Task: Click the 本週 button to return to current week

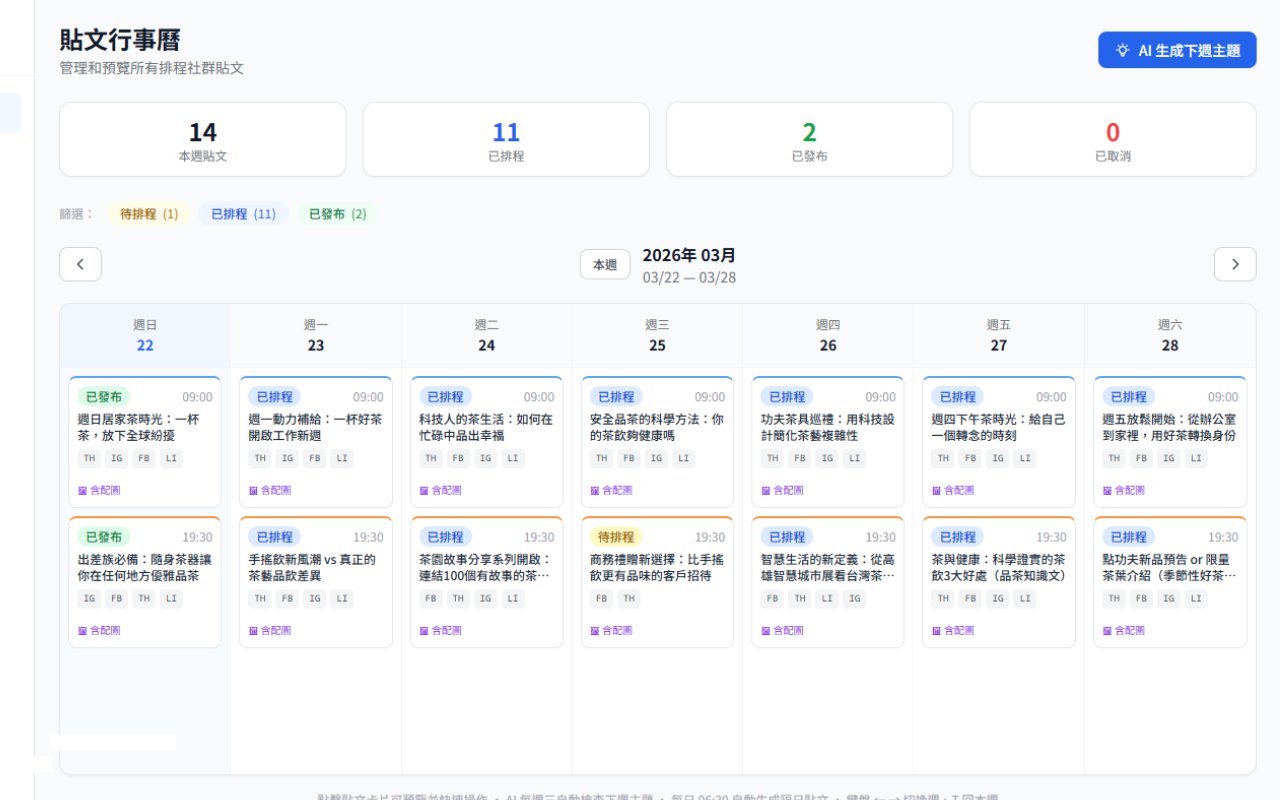Action: [604, 263]
